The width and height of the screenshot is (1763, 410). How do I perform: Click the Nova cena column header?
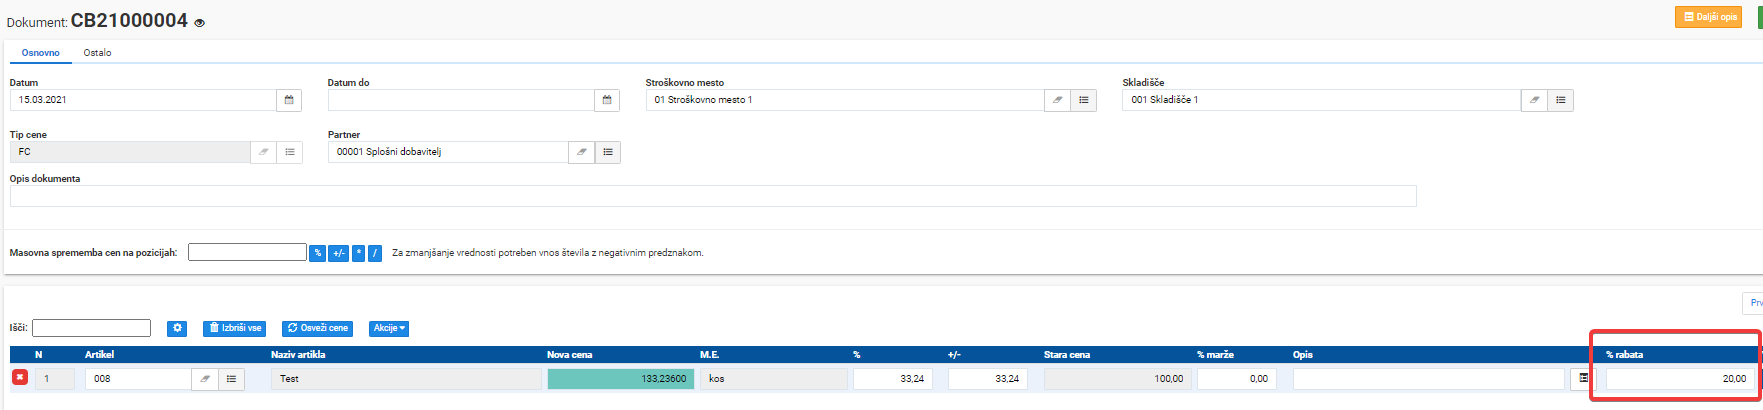pos(569,355)
